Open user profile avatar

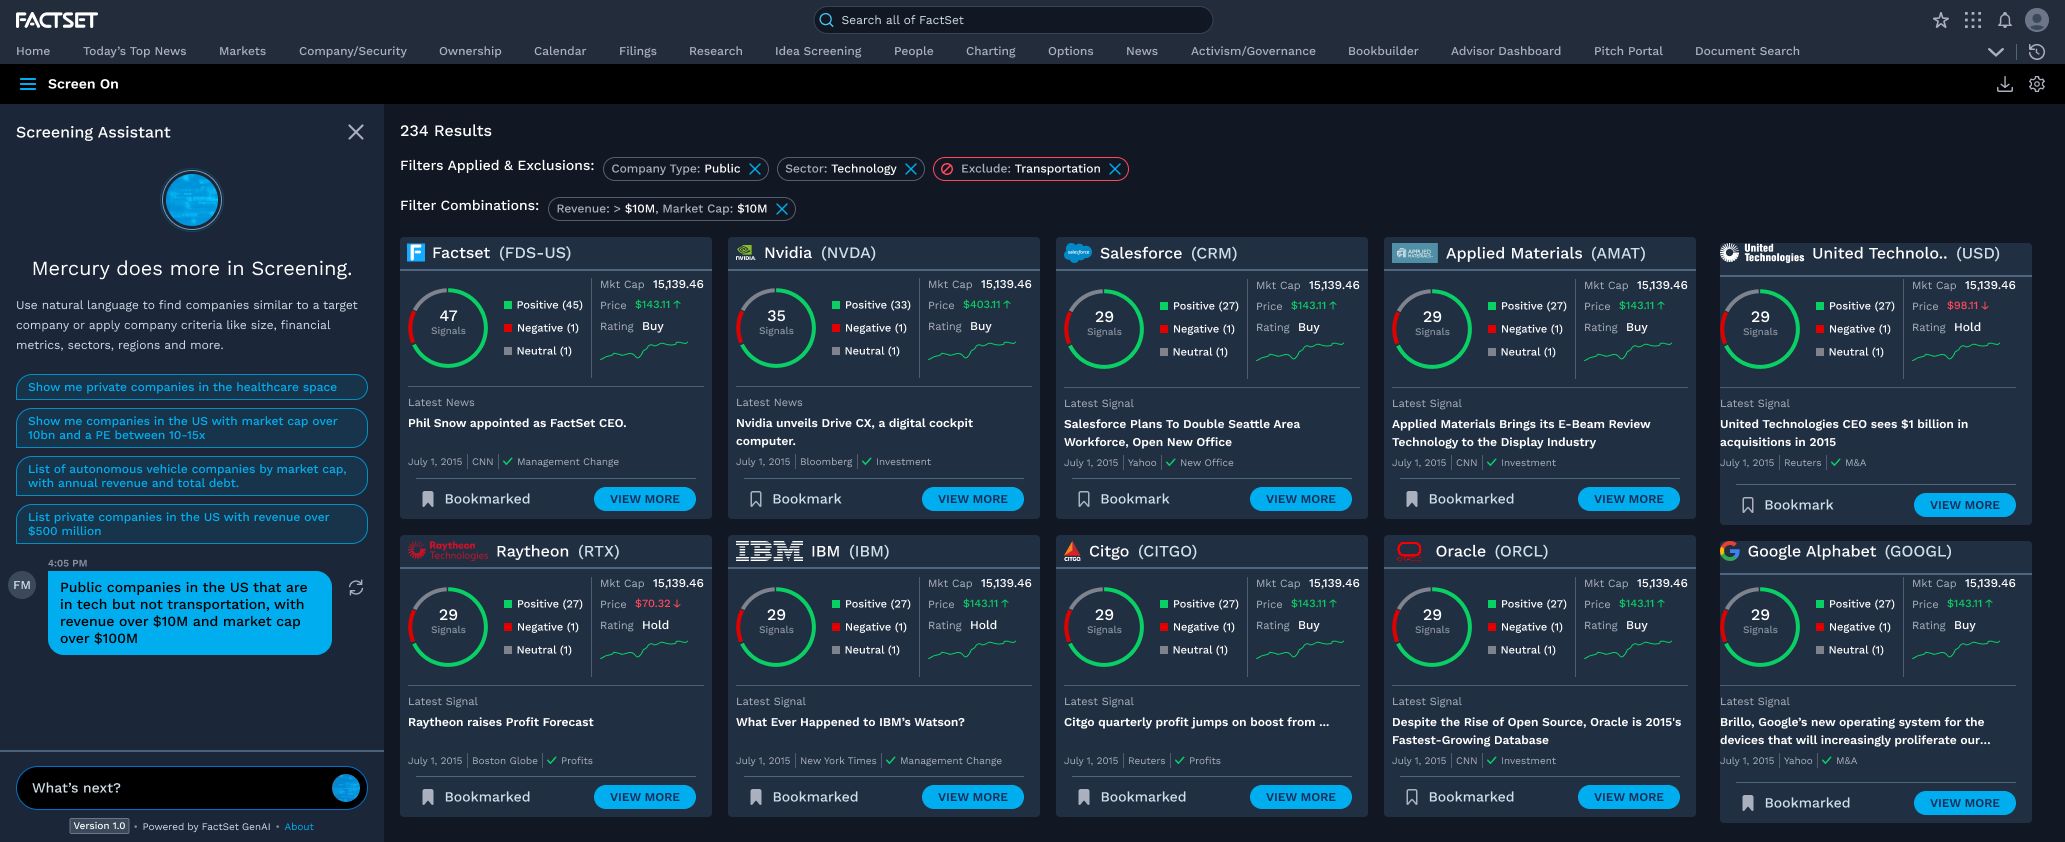(x=2037, y=20)
